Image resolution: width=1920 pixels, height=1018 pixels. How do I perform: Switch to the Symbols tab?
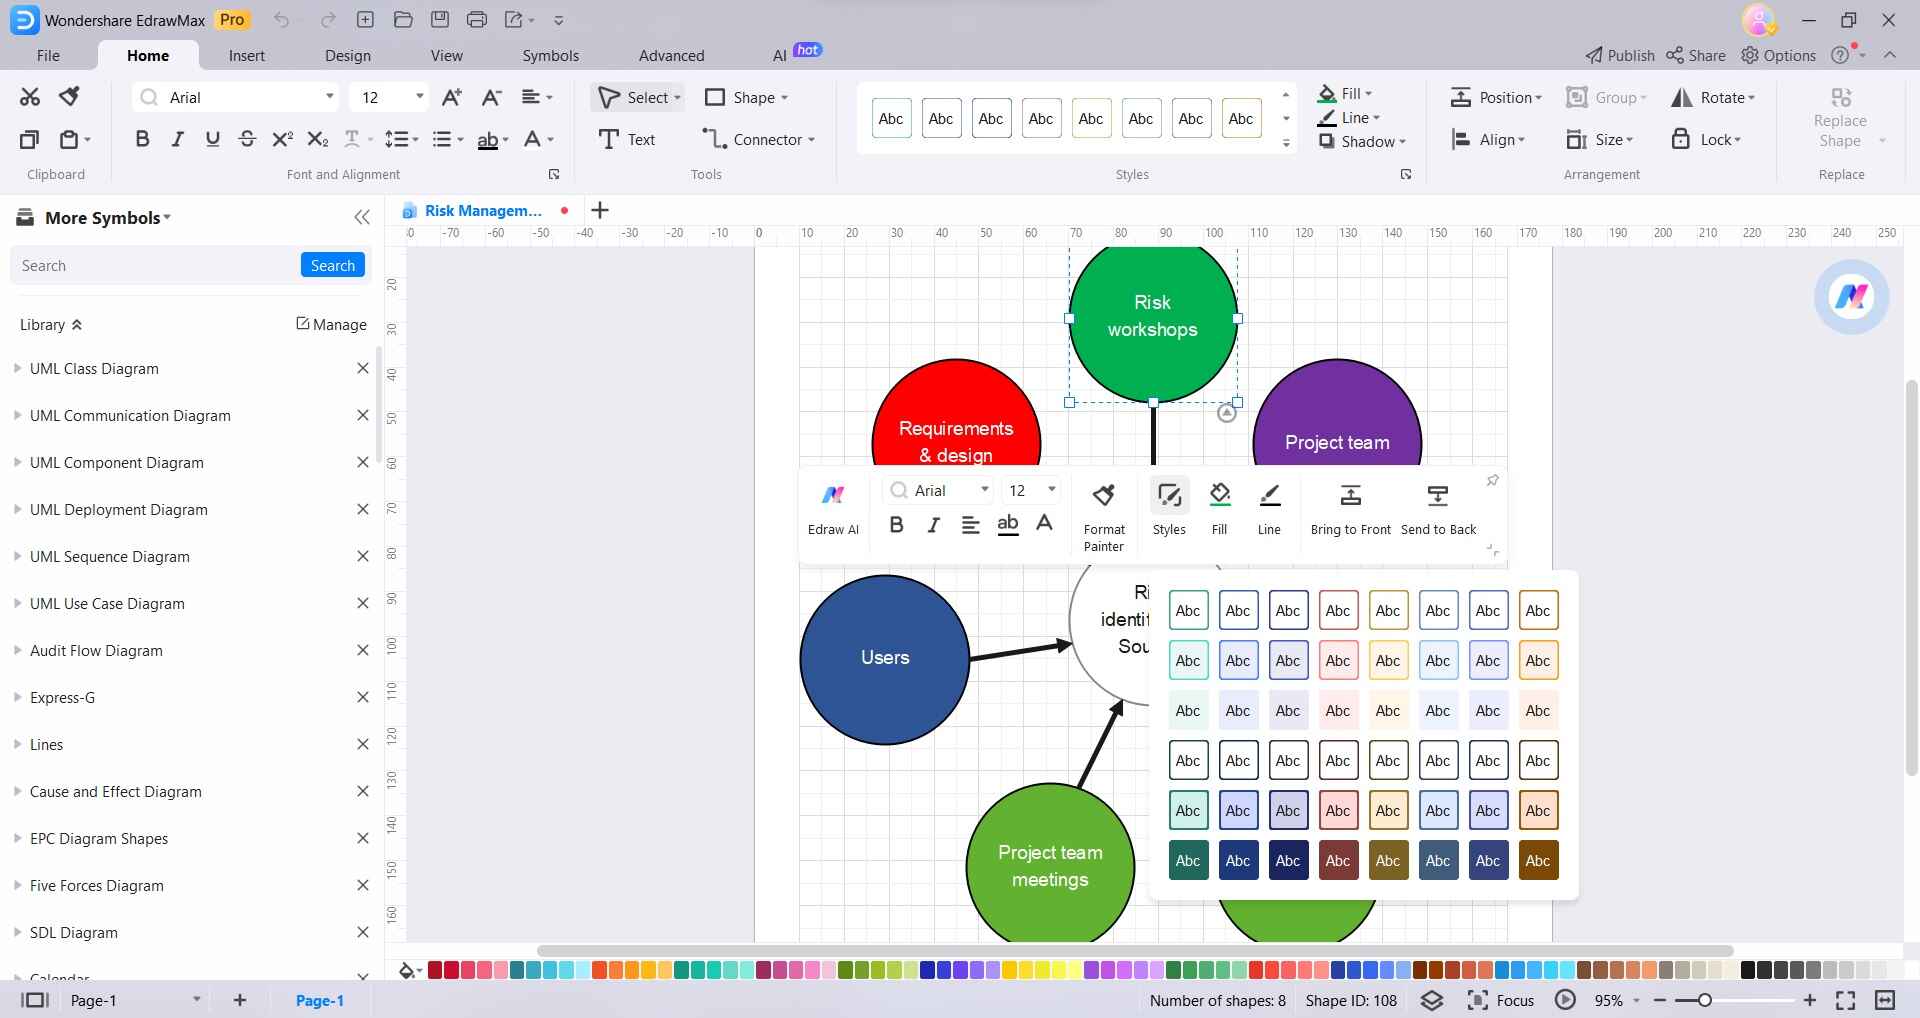click(550, 56)
